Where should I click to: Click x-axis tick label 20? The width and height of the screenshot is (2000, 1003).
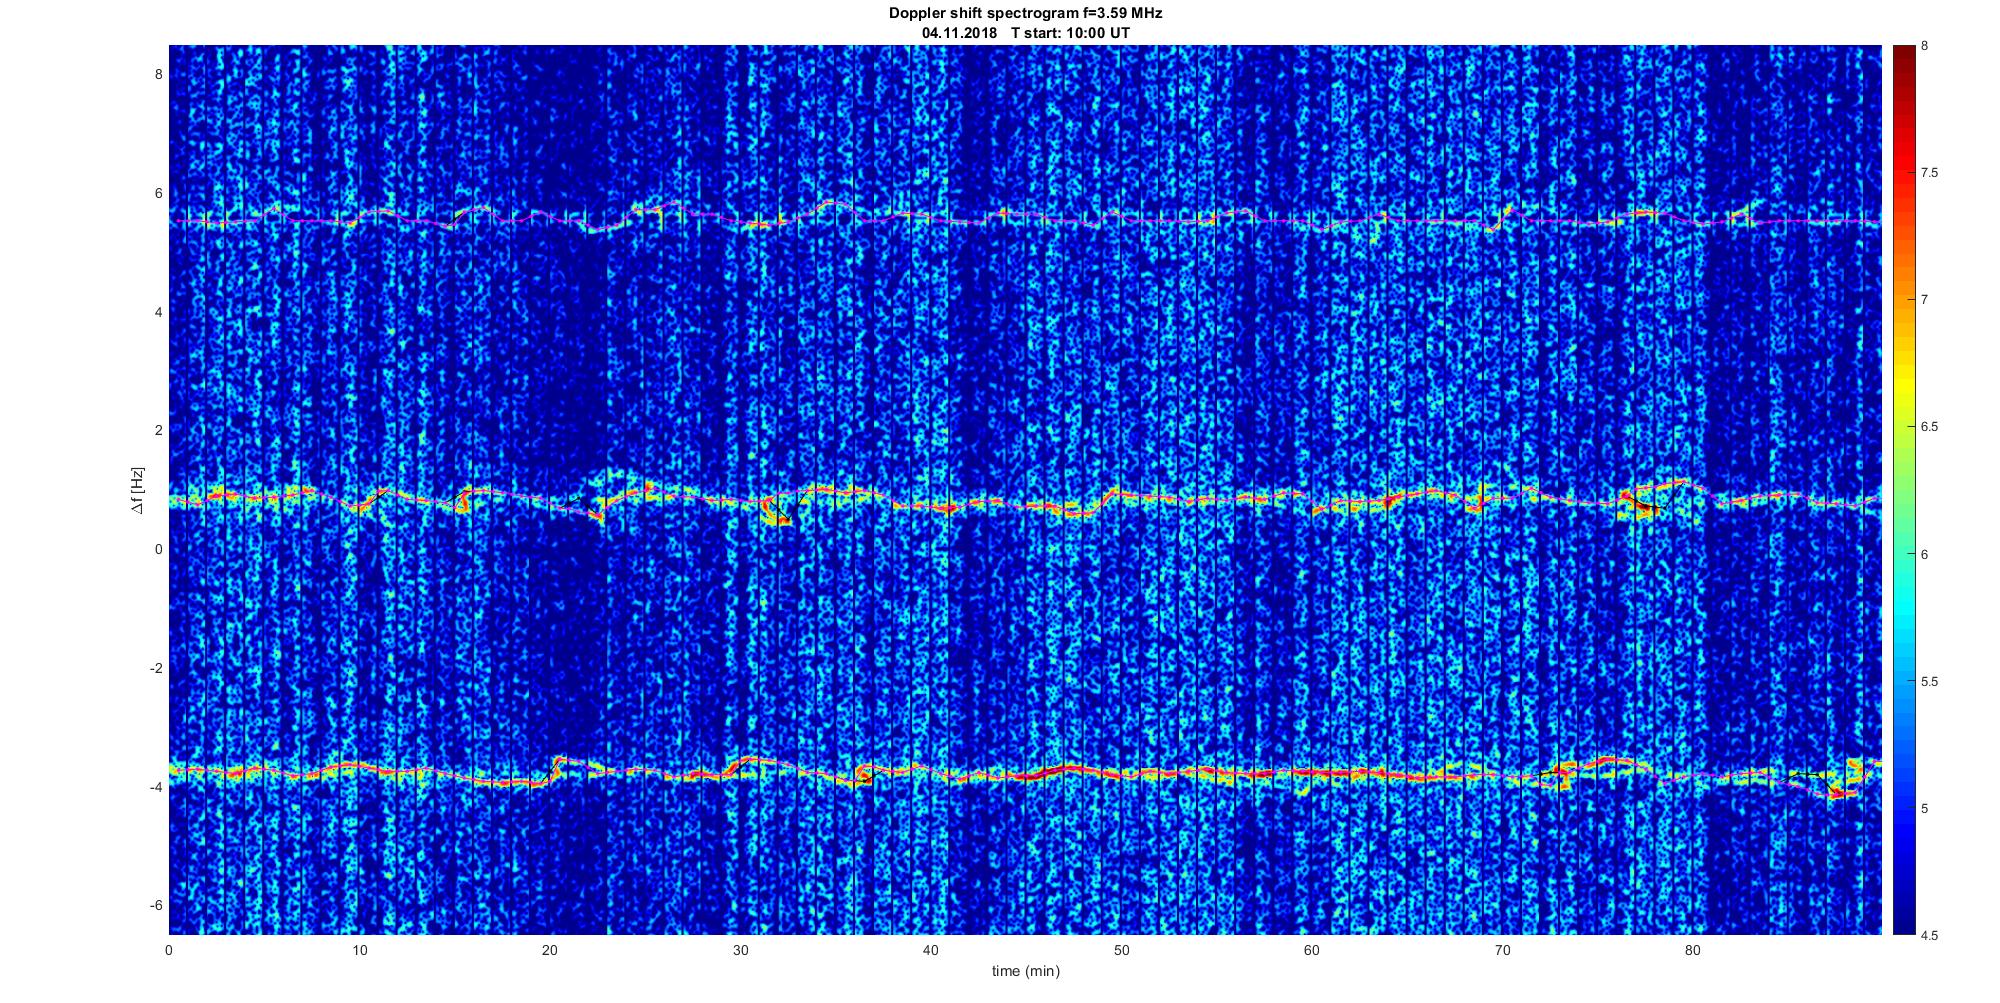550,950
